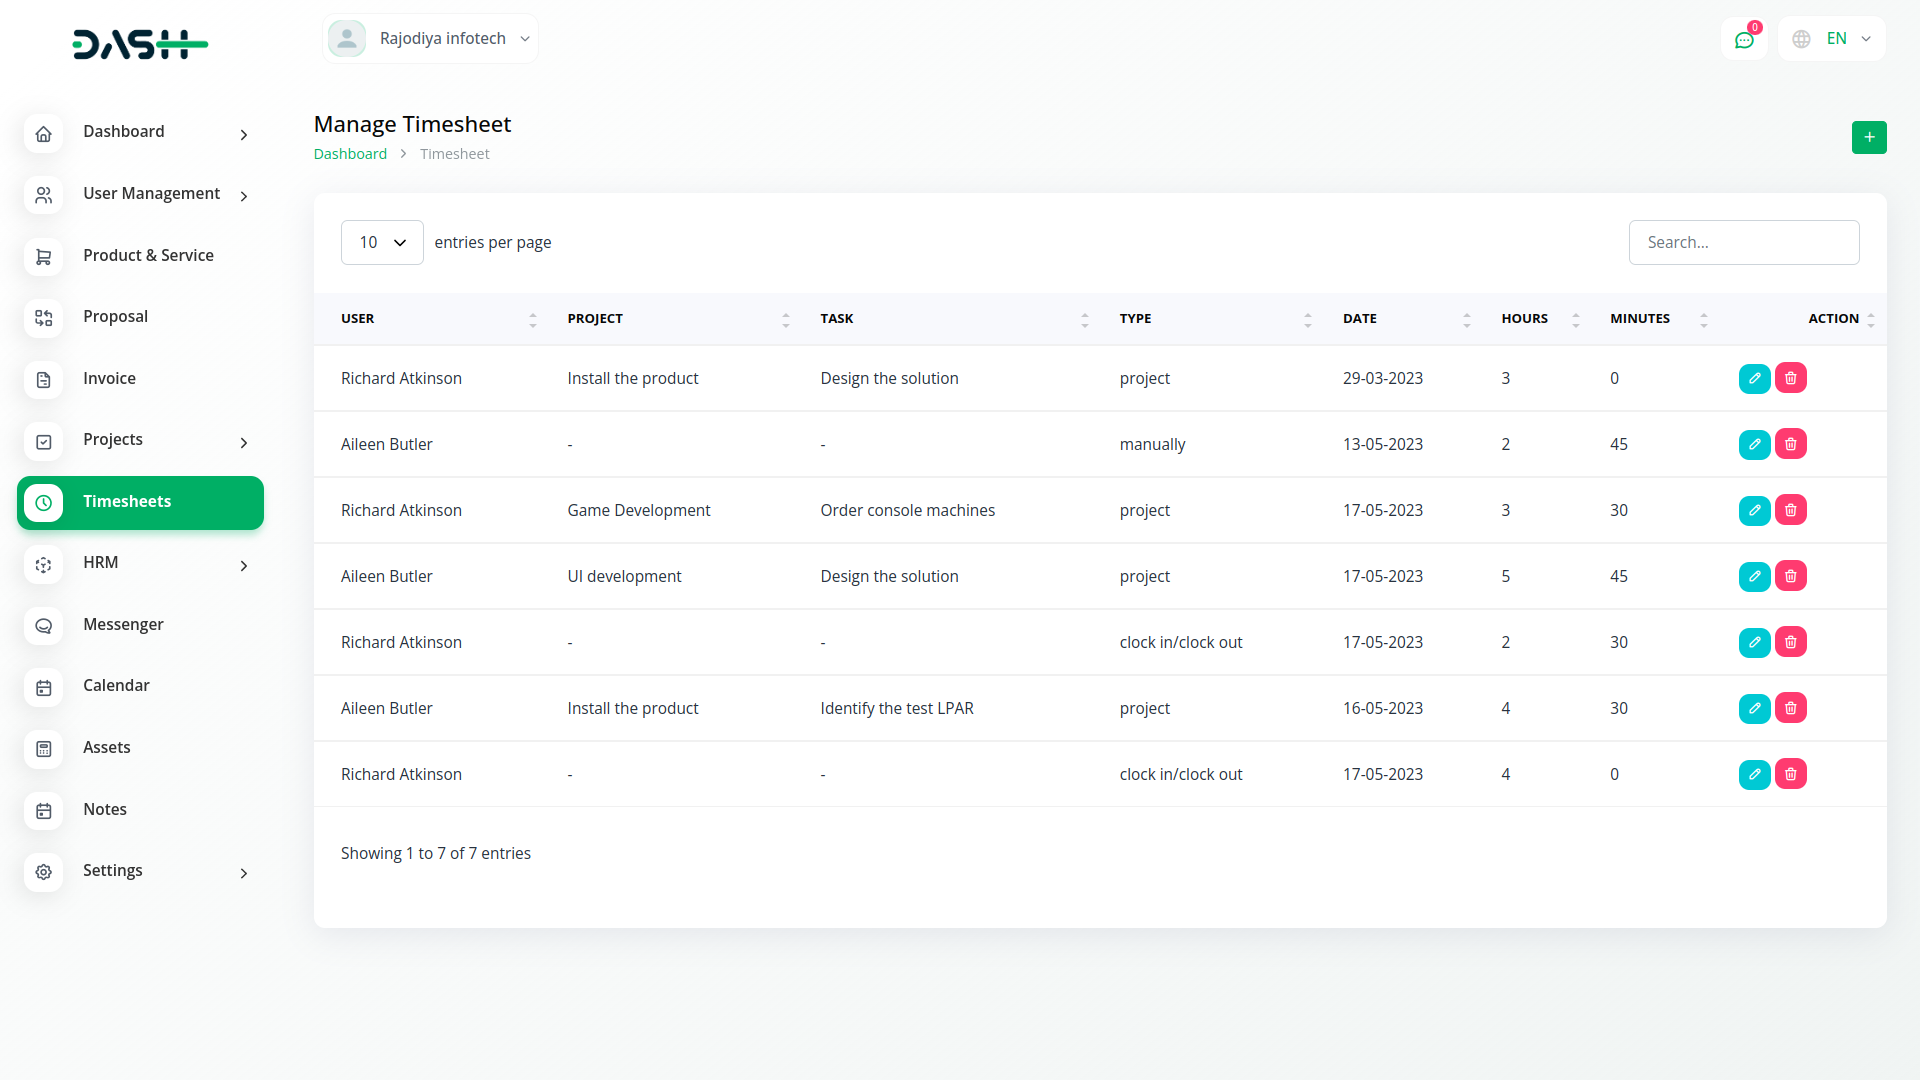This screenshot has height=1080, width=1920.
Task: Click the Invoice sidebar icon
Action: [x=44, y=379]
